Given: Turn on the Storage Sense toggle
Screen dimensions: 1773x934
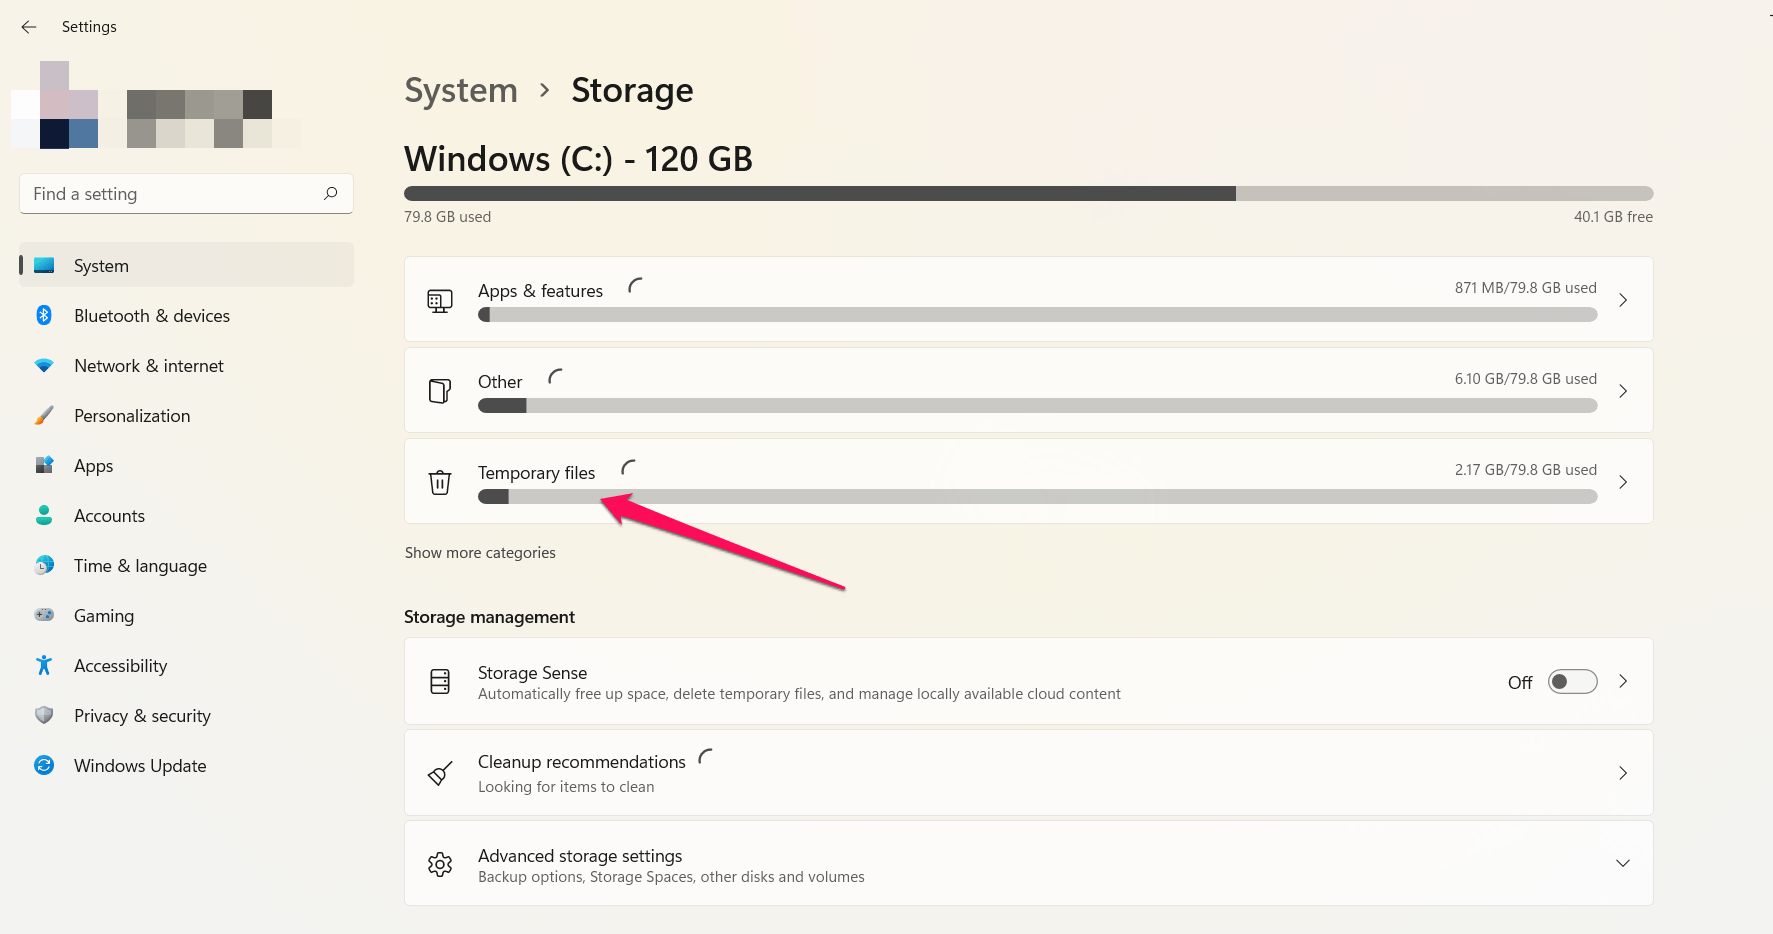Looking at the screenshot, I should tap(1572, 682).
